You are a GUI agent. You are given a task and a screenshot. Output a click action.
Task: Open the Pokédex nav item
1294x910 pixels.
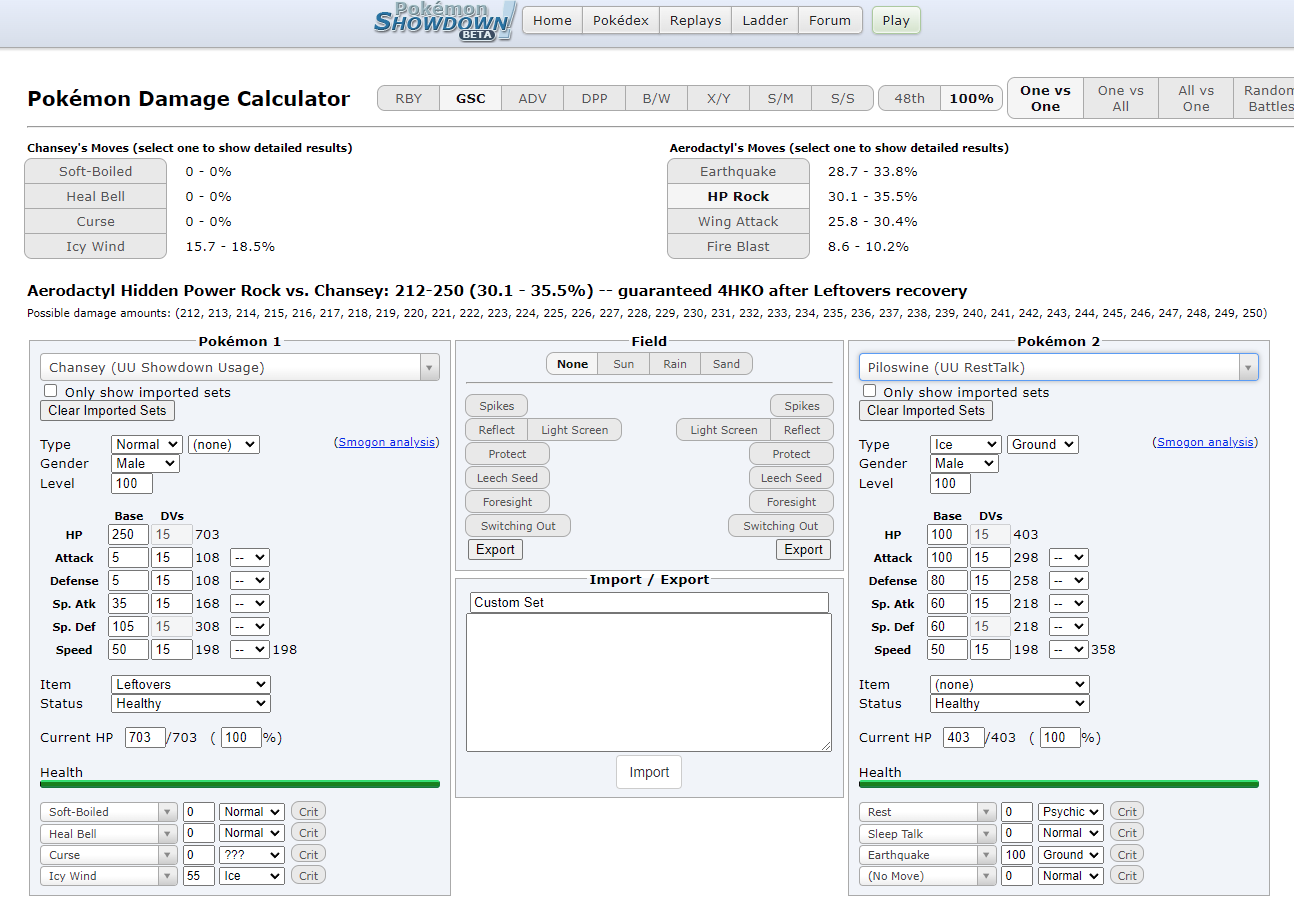point(620,20)
